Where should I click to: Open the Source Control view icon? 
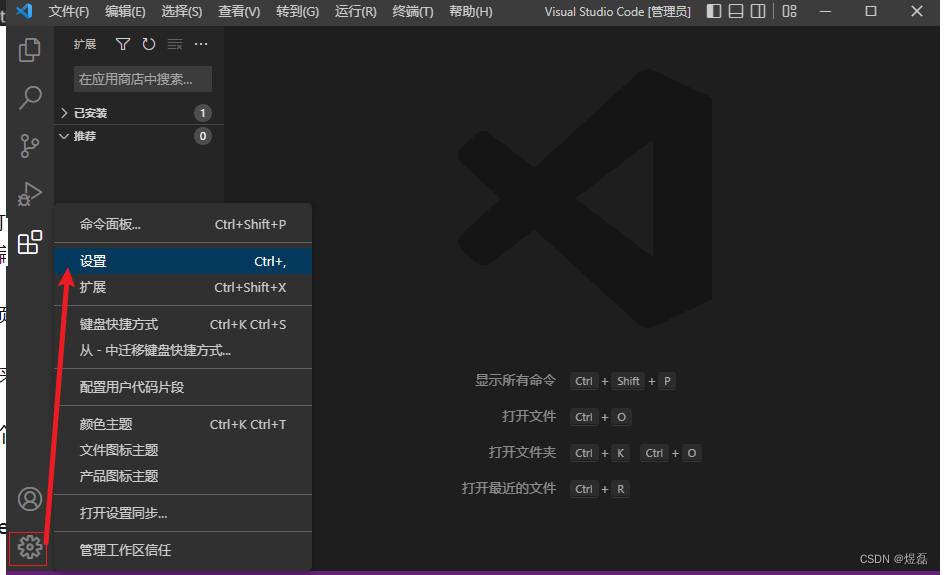click(30, 146)
